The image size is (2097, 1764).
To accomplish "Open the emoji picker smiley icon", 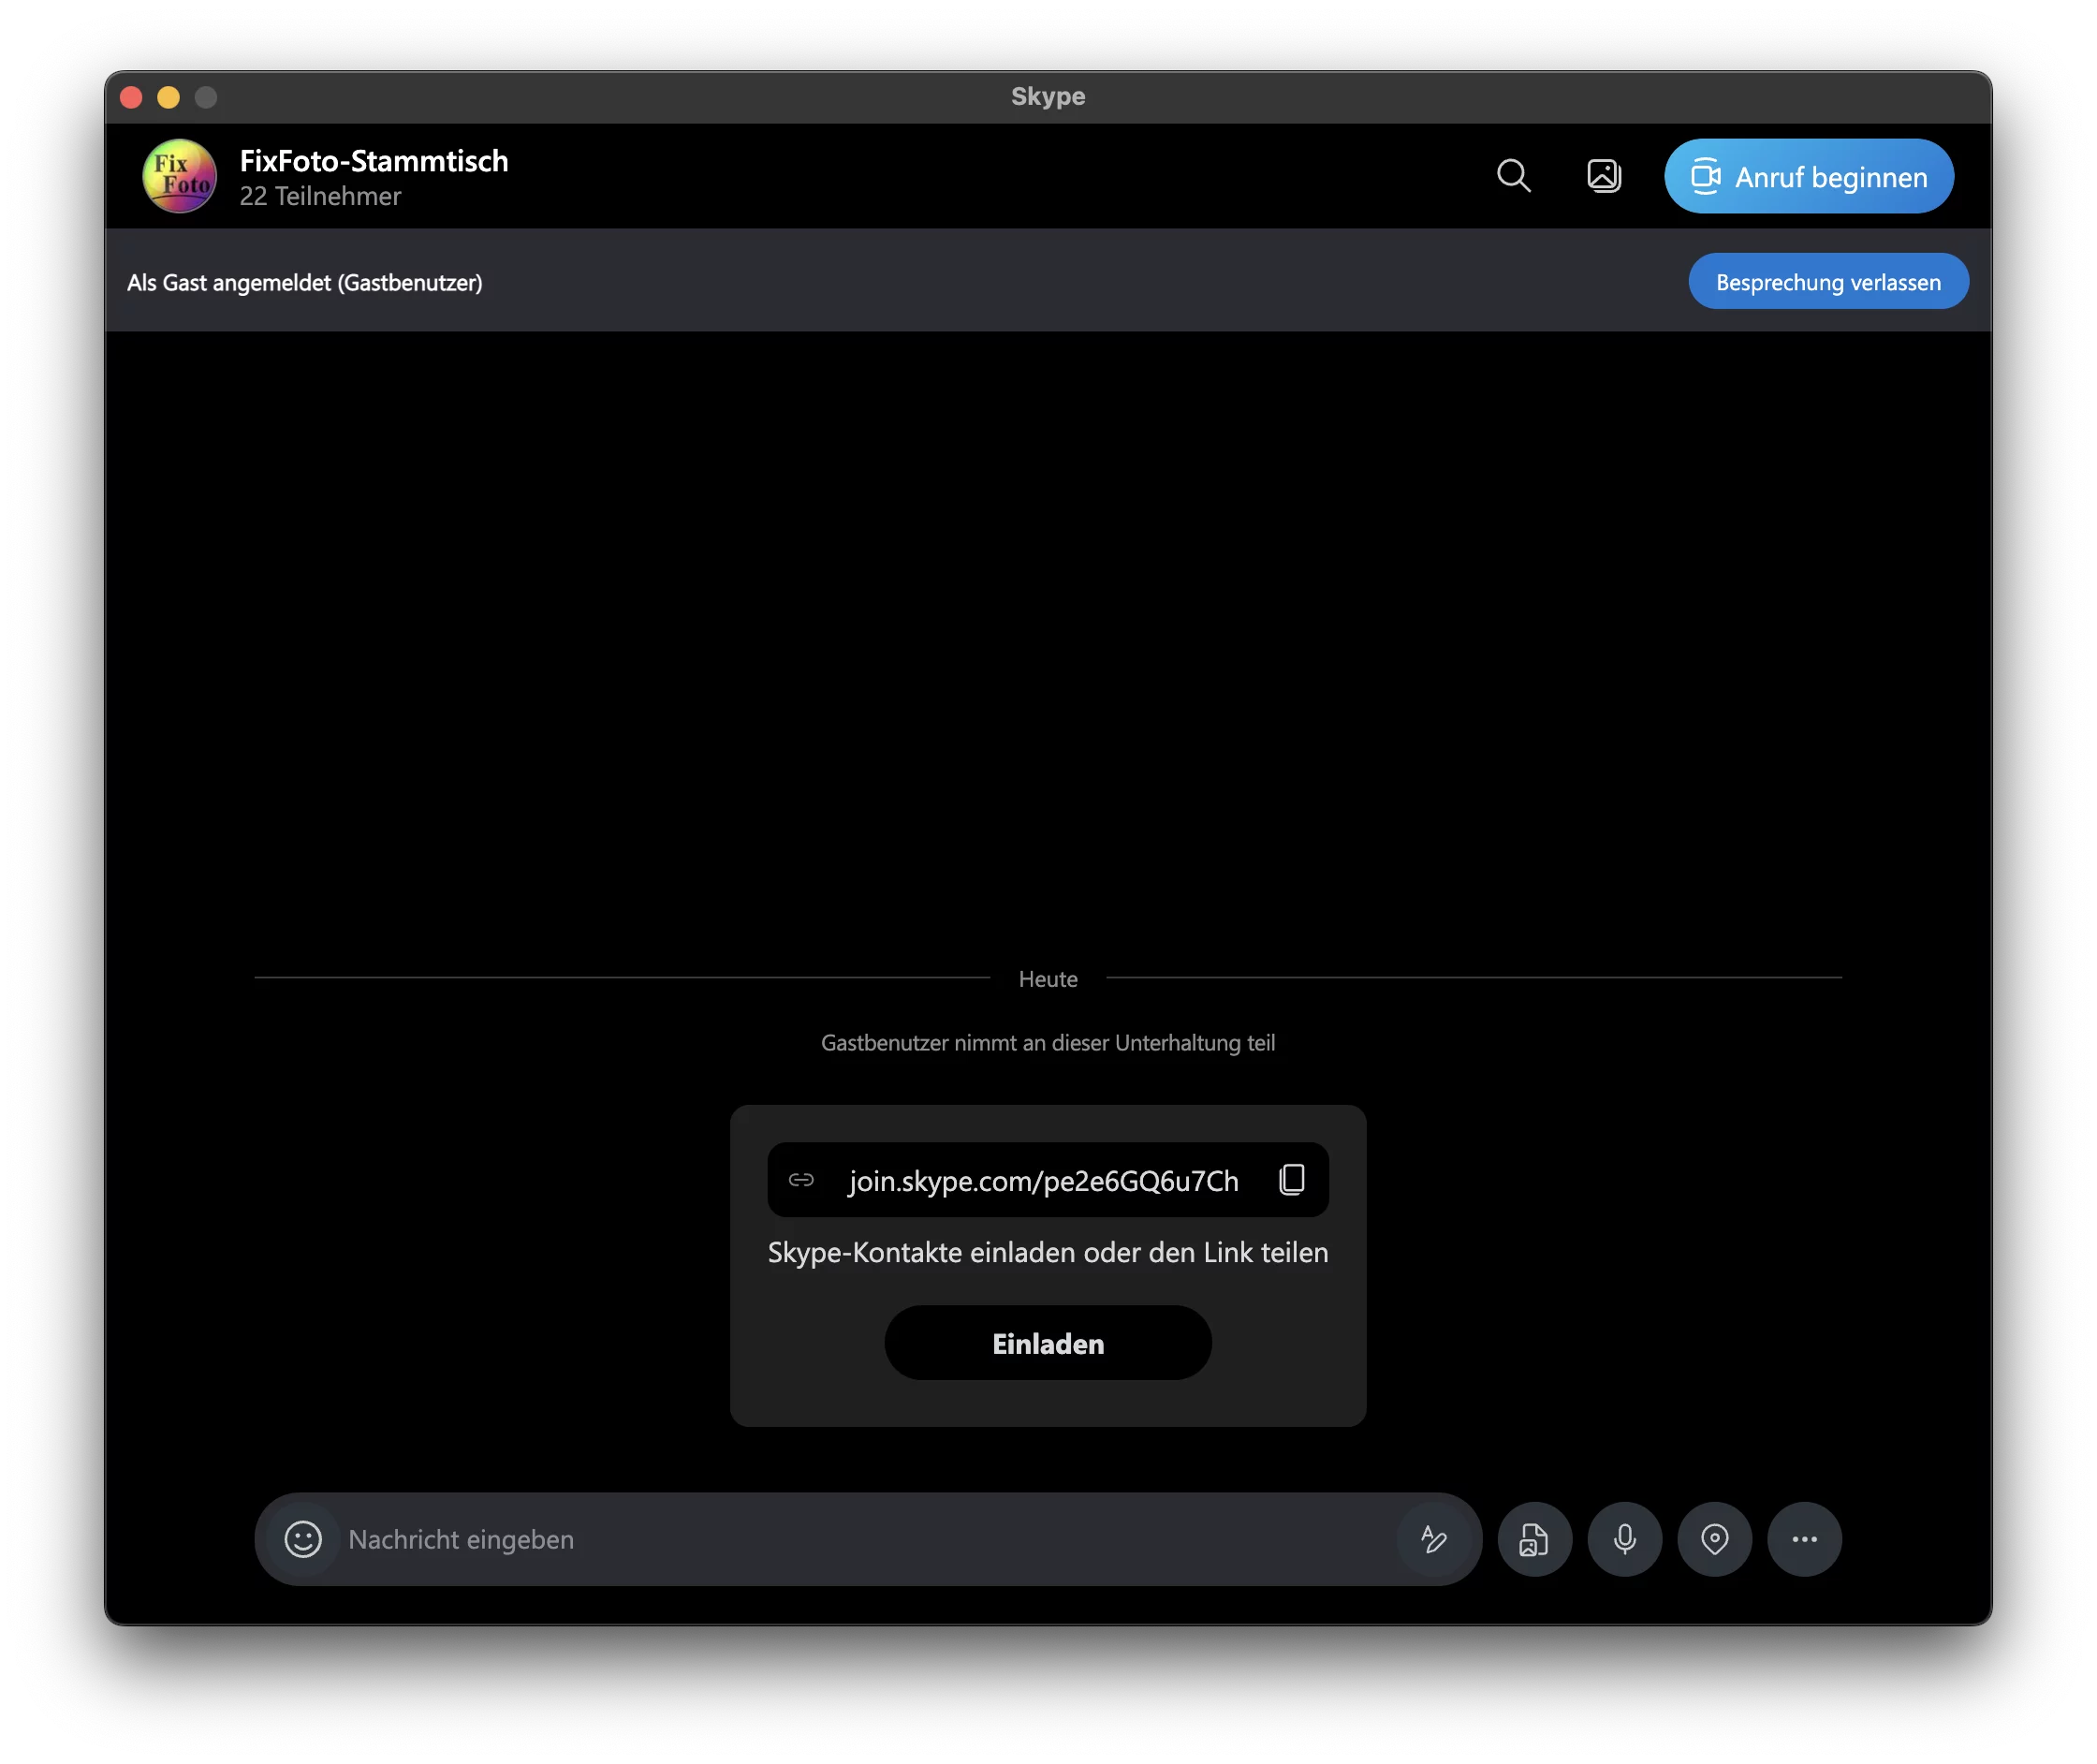I will click(x=303, y=1539).
